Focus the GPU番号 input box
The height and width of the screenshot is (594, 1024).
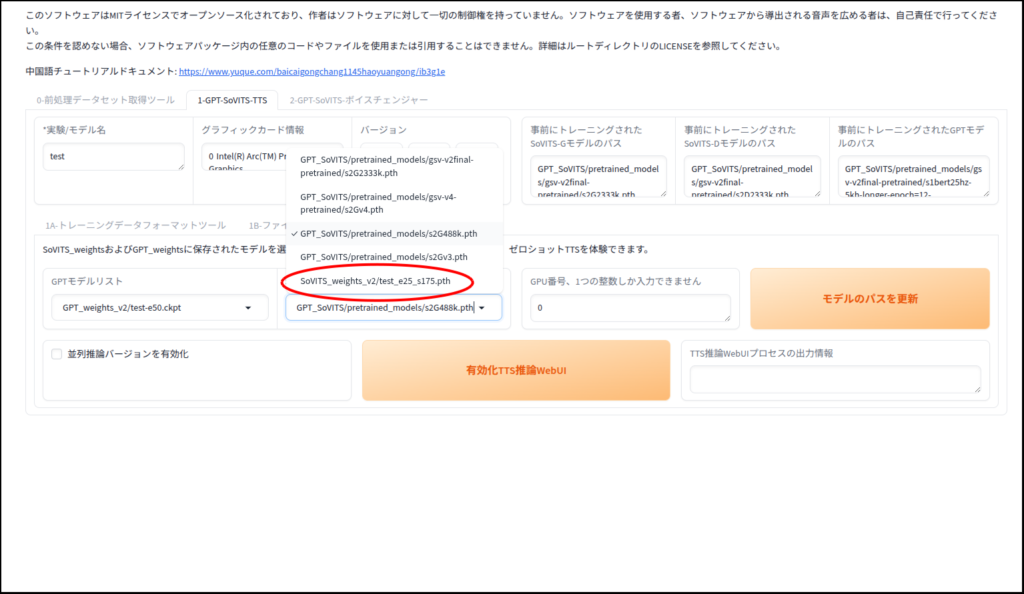pyautogui.click(x=629, y=308)
